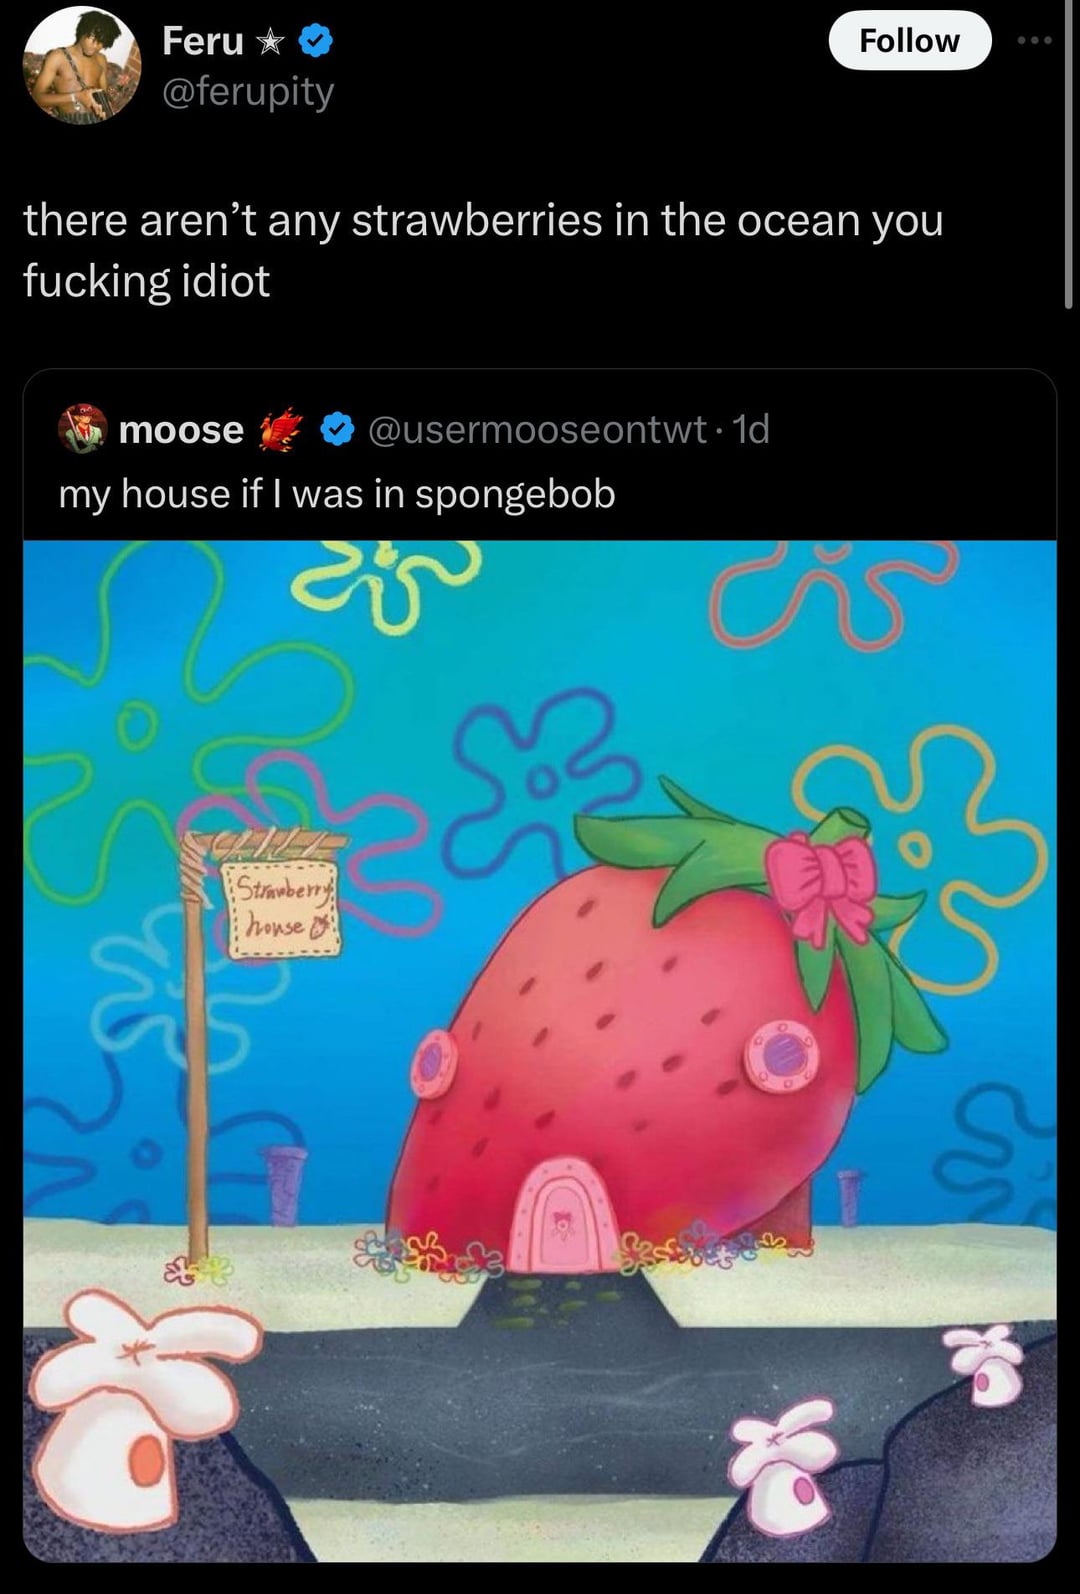
Task: Open the three-dot more options menu
Action: coord(1035,40)
